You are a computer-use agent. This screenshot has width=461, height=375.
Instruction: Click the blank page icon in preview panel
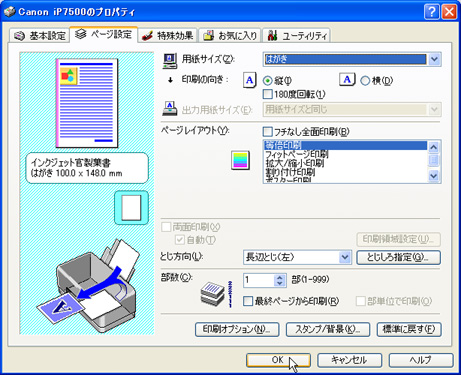point(131,208)
